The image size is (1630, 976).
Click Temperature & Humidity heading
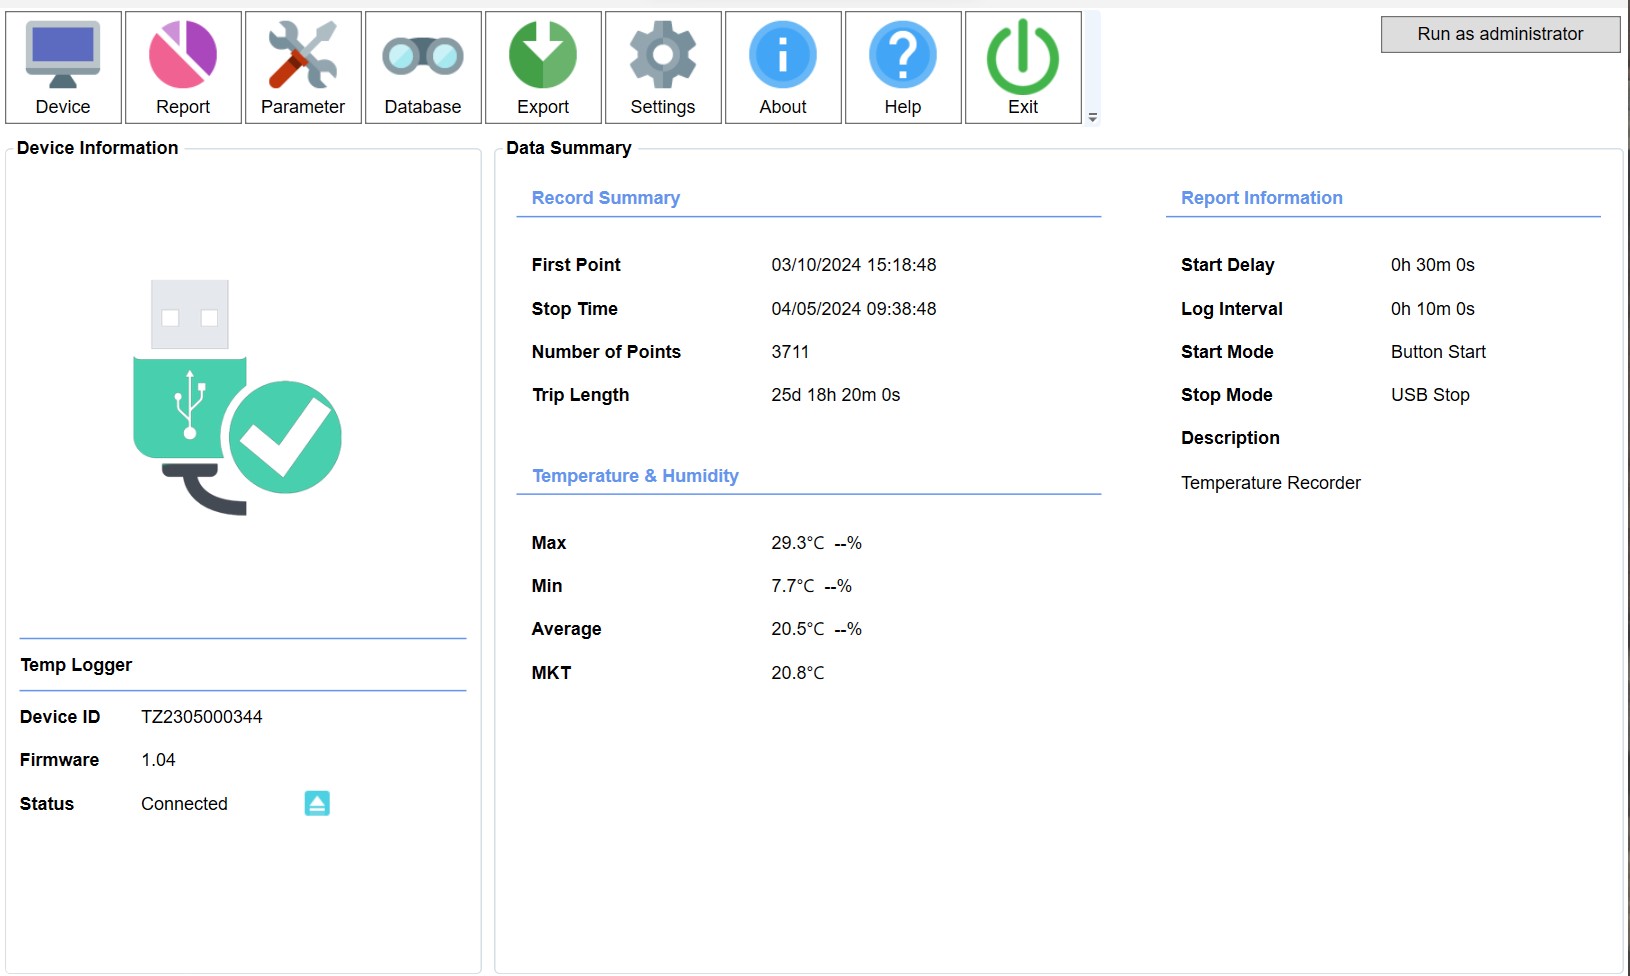pyautogui.click(x=635, y=476)
